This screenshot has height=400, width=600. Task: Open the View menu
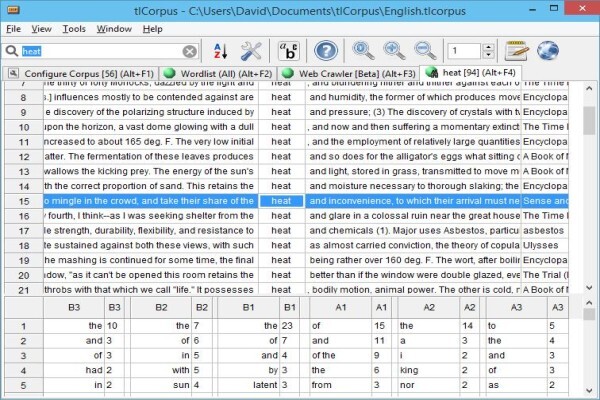[41, 29]
